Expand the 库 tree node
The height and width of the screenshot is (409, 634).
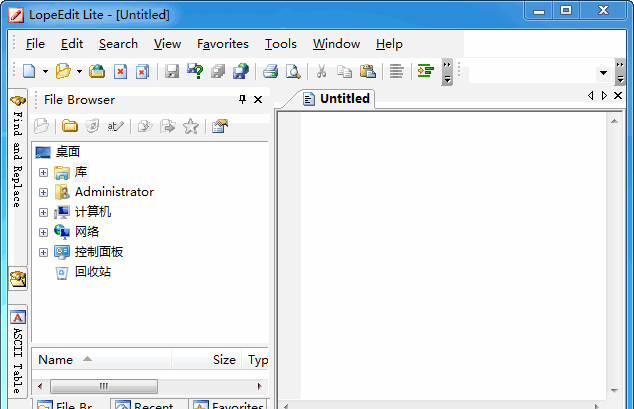(43, 173)
